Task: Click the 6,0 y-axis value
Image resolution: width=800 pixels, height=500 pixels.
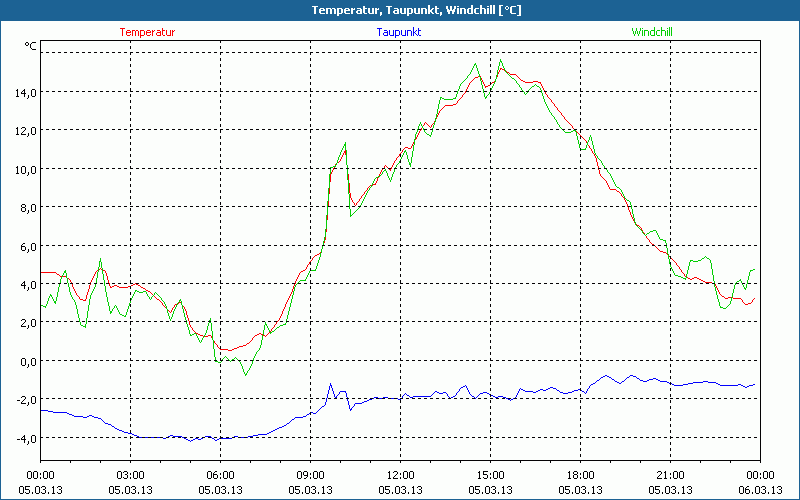Action: [29, 246]
